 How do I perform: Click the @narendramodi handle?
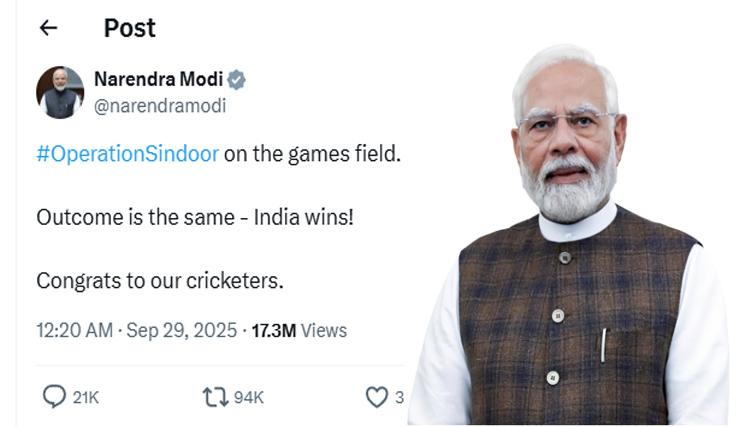coord(159,105)
